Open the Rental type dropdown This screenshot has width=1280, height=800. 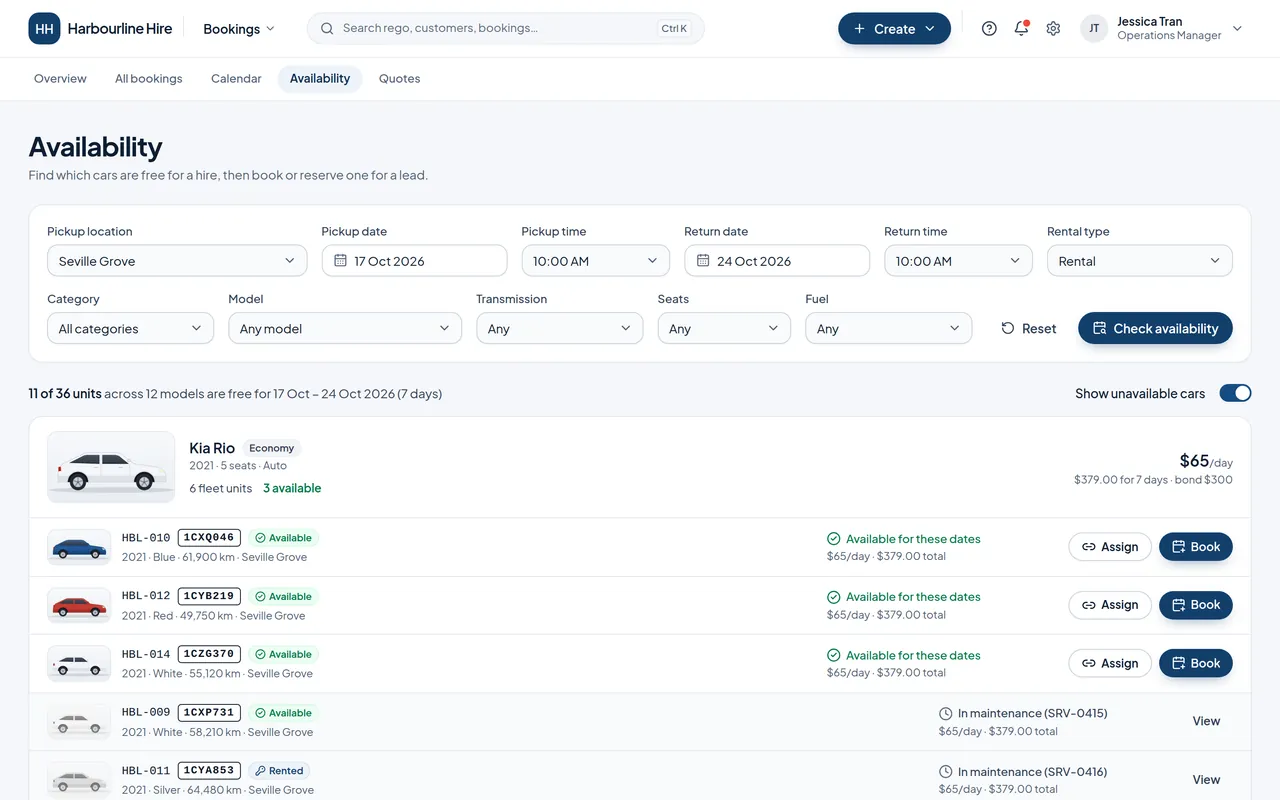1140,261
